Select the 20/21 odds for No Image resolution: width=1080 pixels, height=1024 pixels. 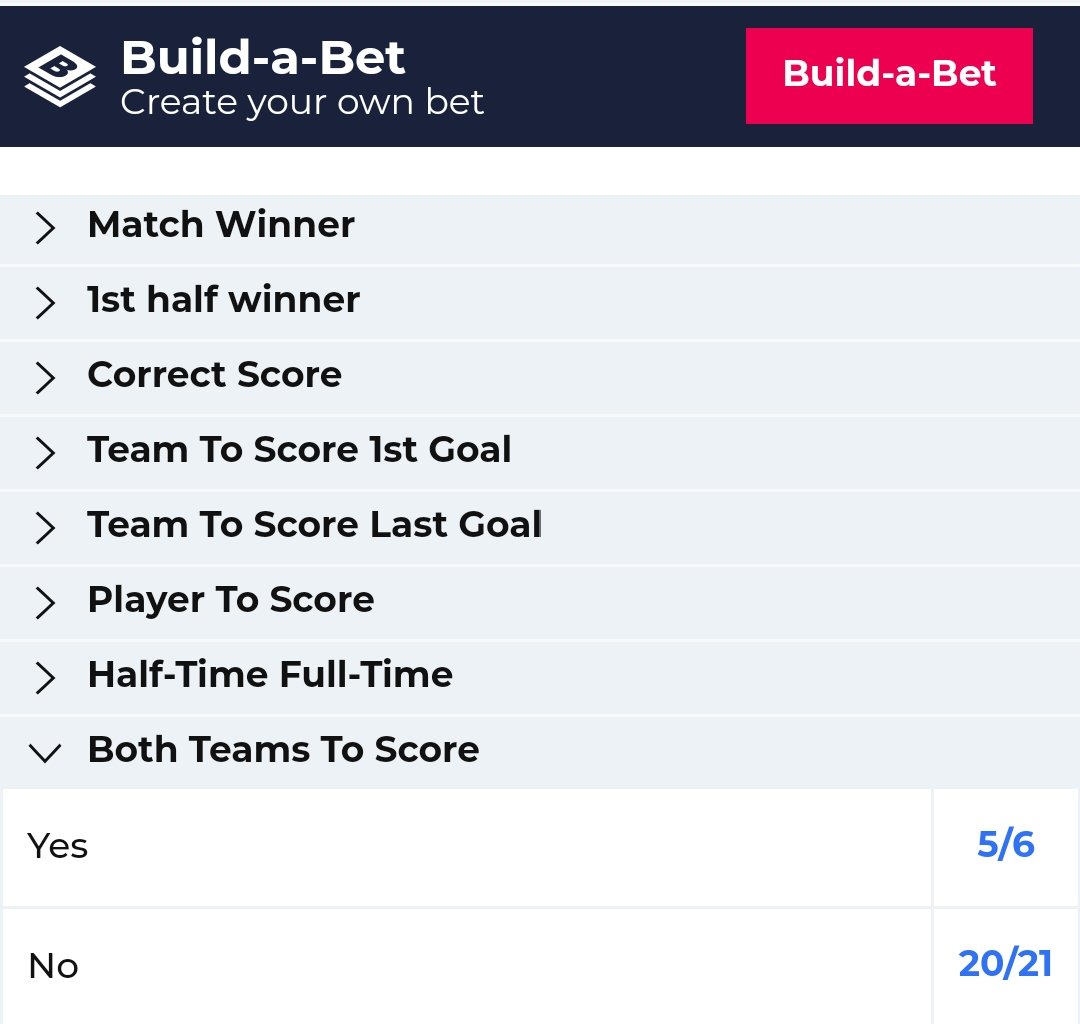coord(1005,964)
